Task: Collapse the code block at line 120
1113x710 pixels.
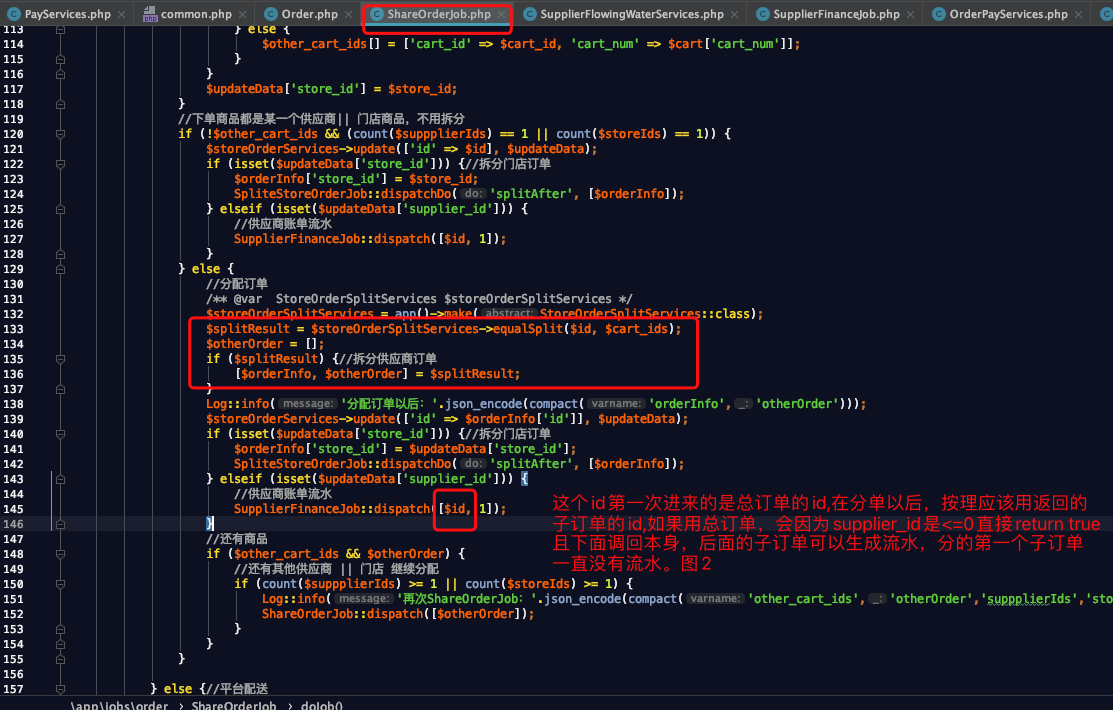Action: tap(60, 134)
